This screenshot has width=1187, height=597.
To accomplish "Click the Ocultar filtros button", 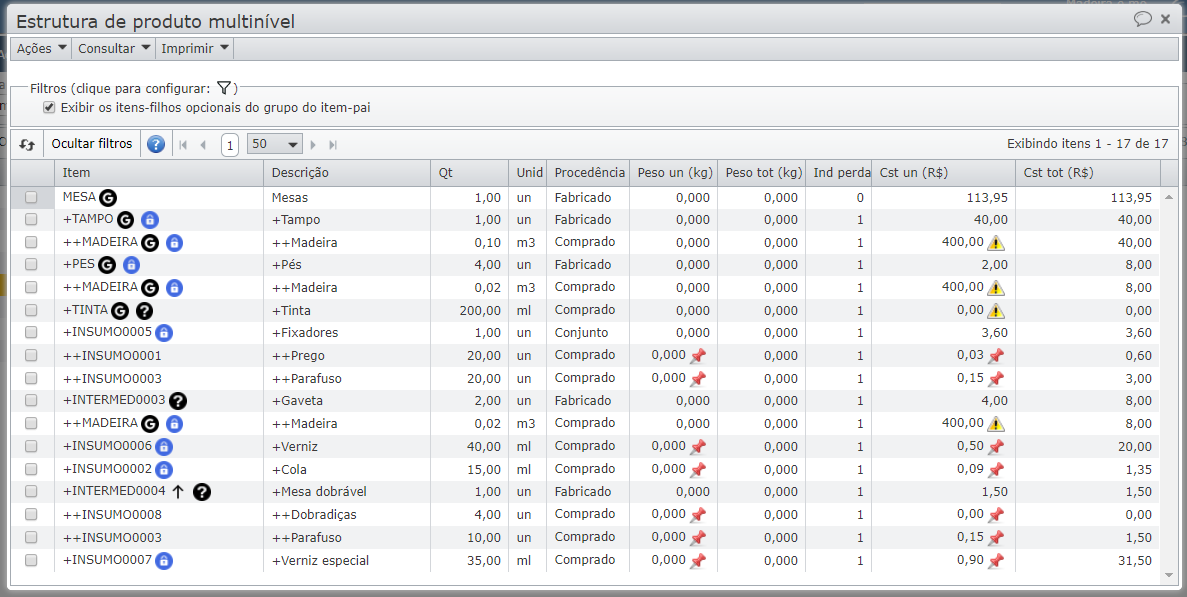I will point(92,144).
